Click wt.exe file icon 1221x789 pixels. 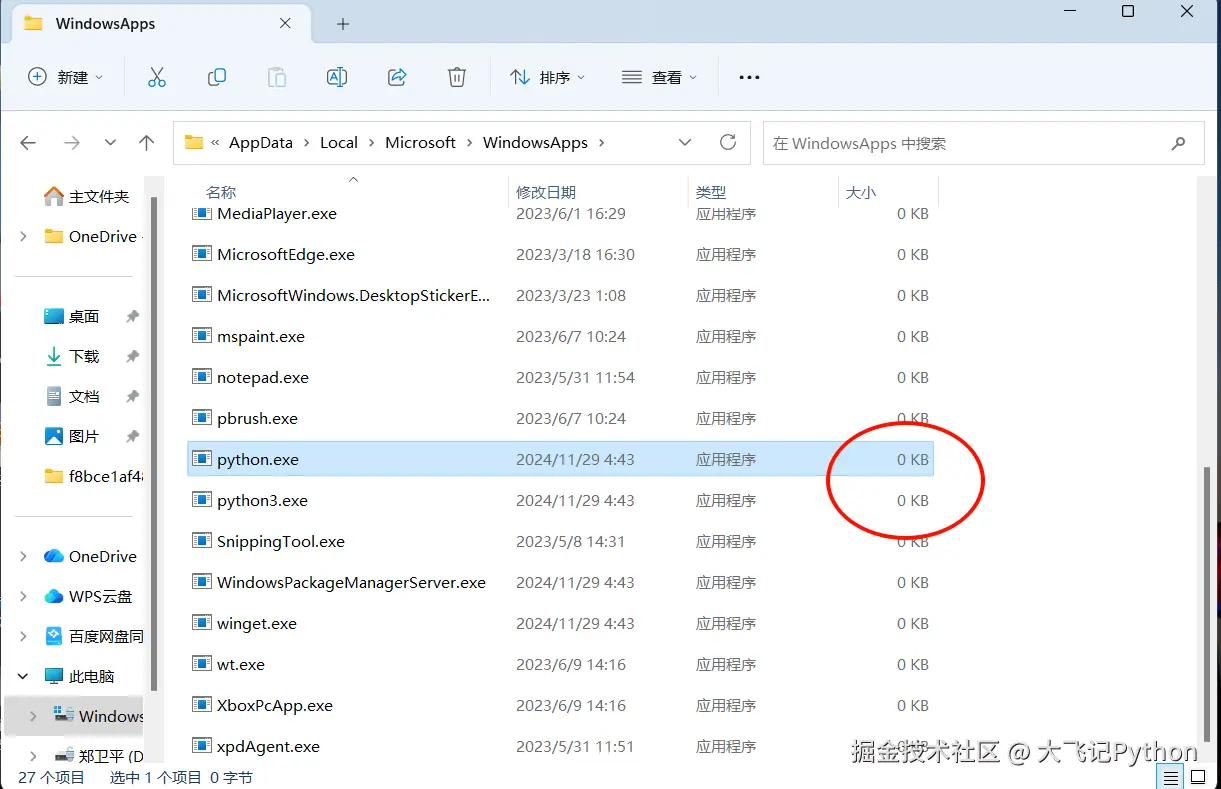(x=201, y=664)
